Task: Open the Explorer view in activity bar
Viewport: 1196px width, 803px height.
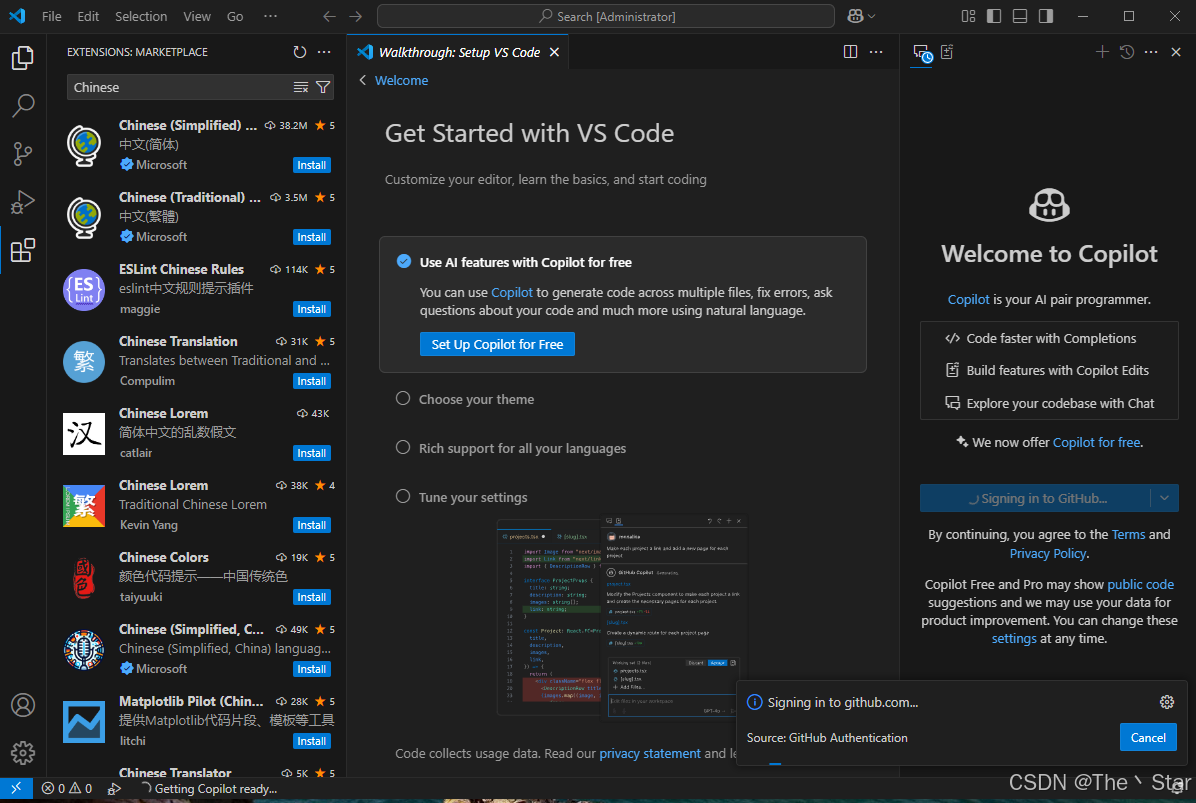Action: pos(23,58)
